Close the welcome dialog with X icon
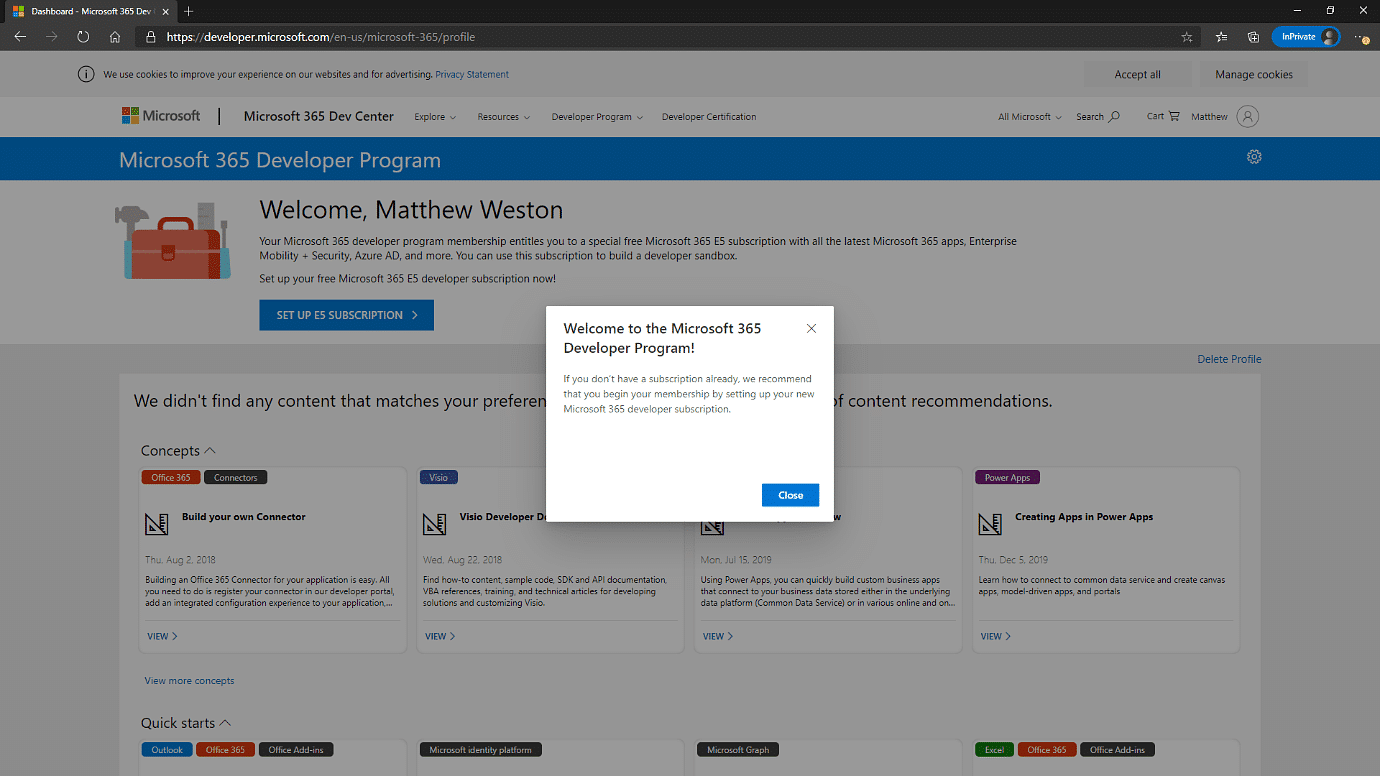The width and height of the screenshot is (1380, 776). pos(811,328)
